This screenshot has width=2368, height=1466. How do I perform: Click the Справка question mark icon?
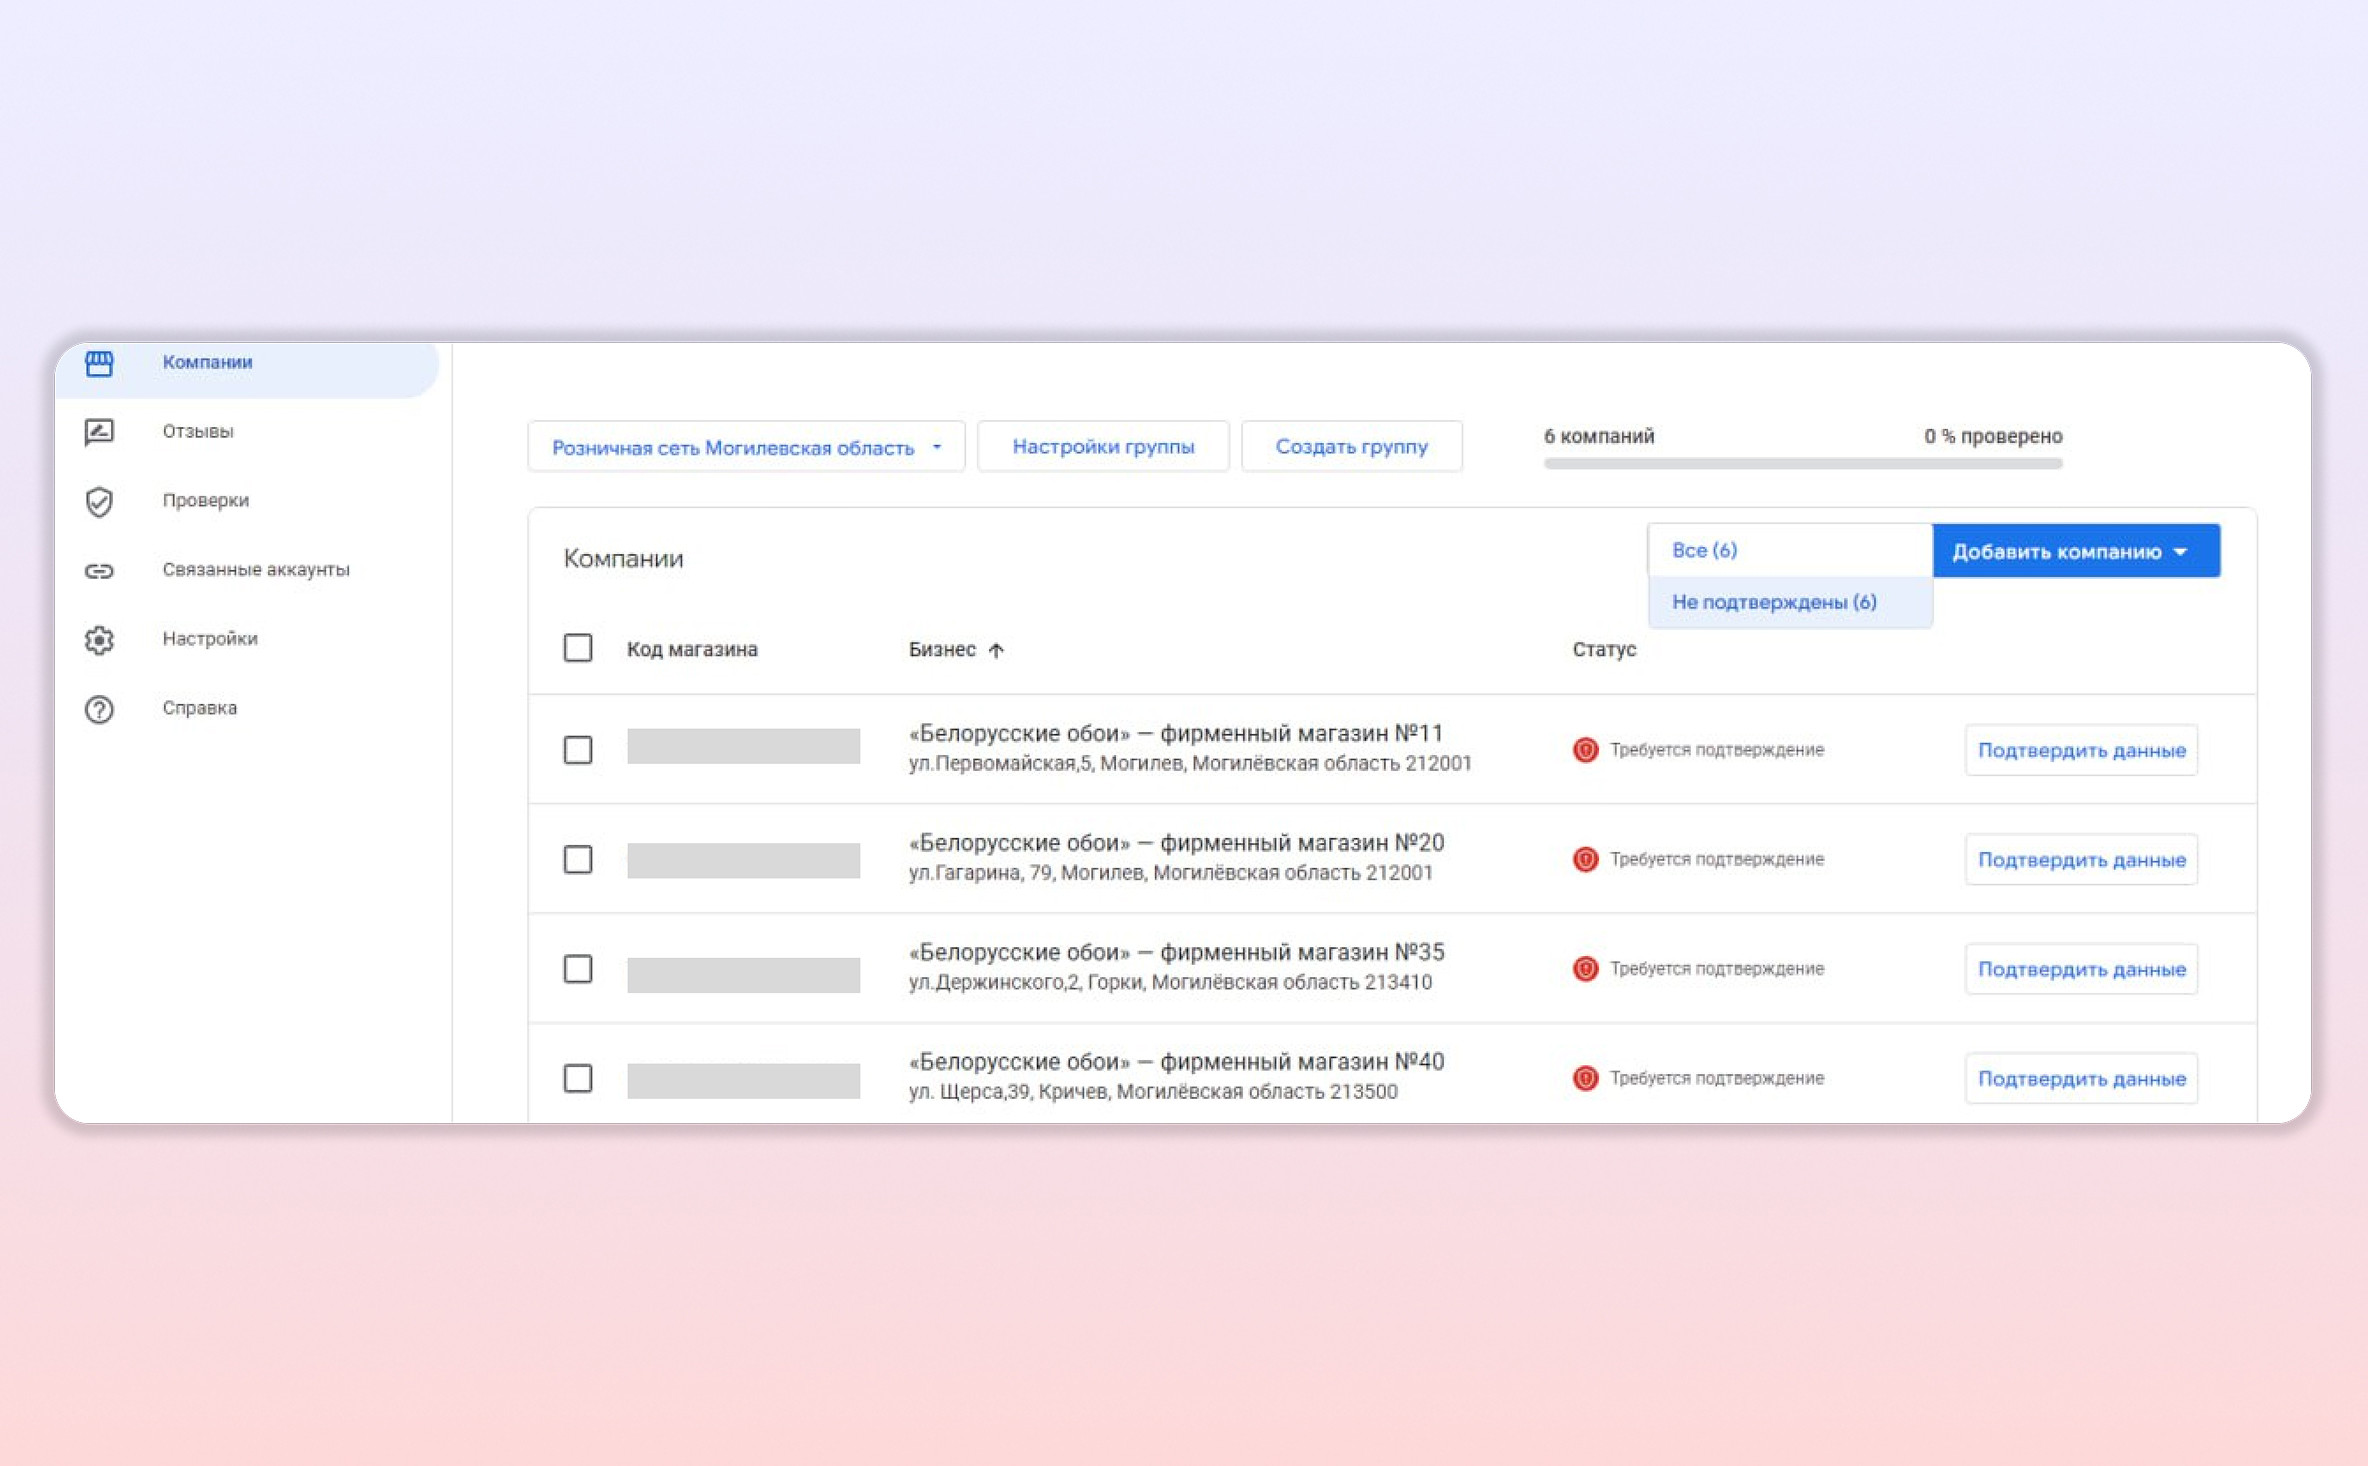tap(99, 709)
